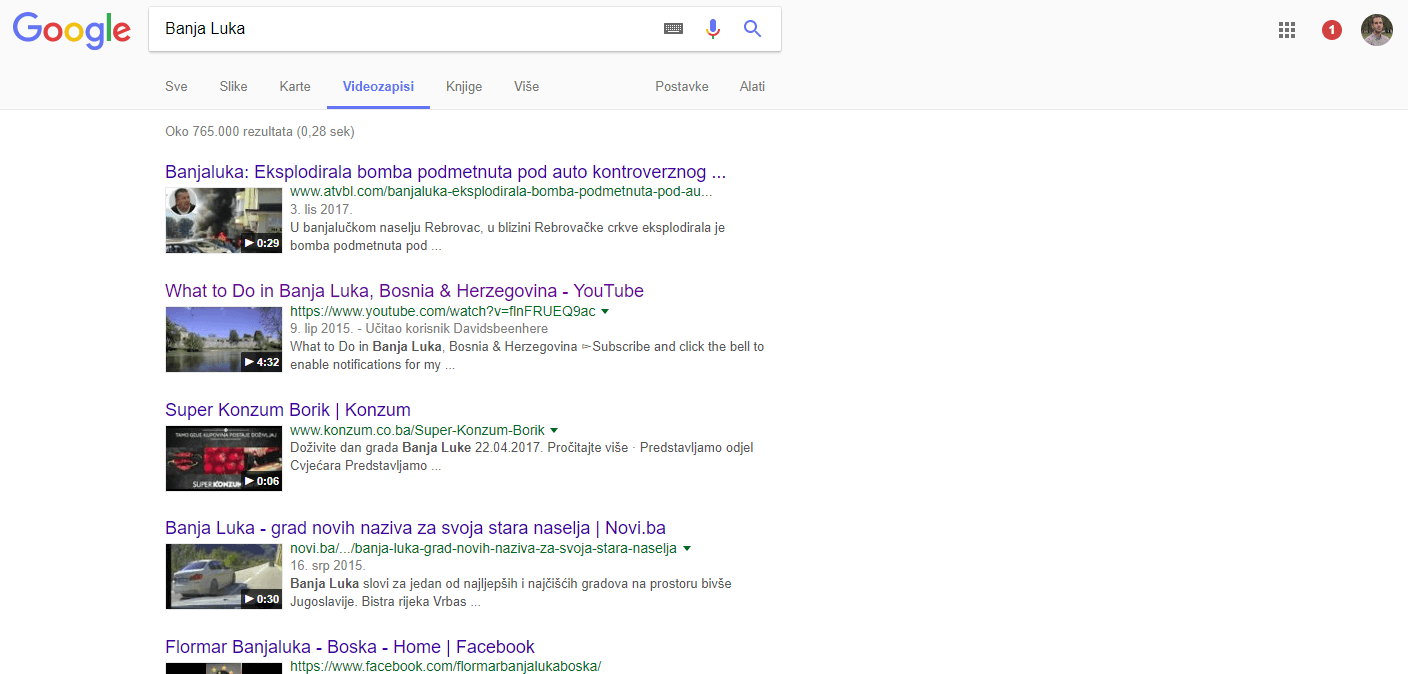Image resolution: width=1408 pixels, height=674 pixels.
Task: Switch to the Slike tab
Action: 233,87
